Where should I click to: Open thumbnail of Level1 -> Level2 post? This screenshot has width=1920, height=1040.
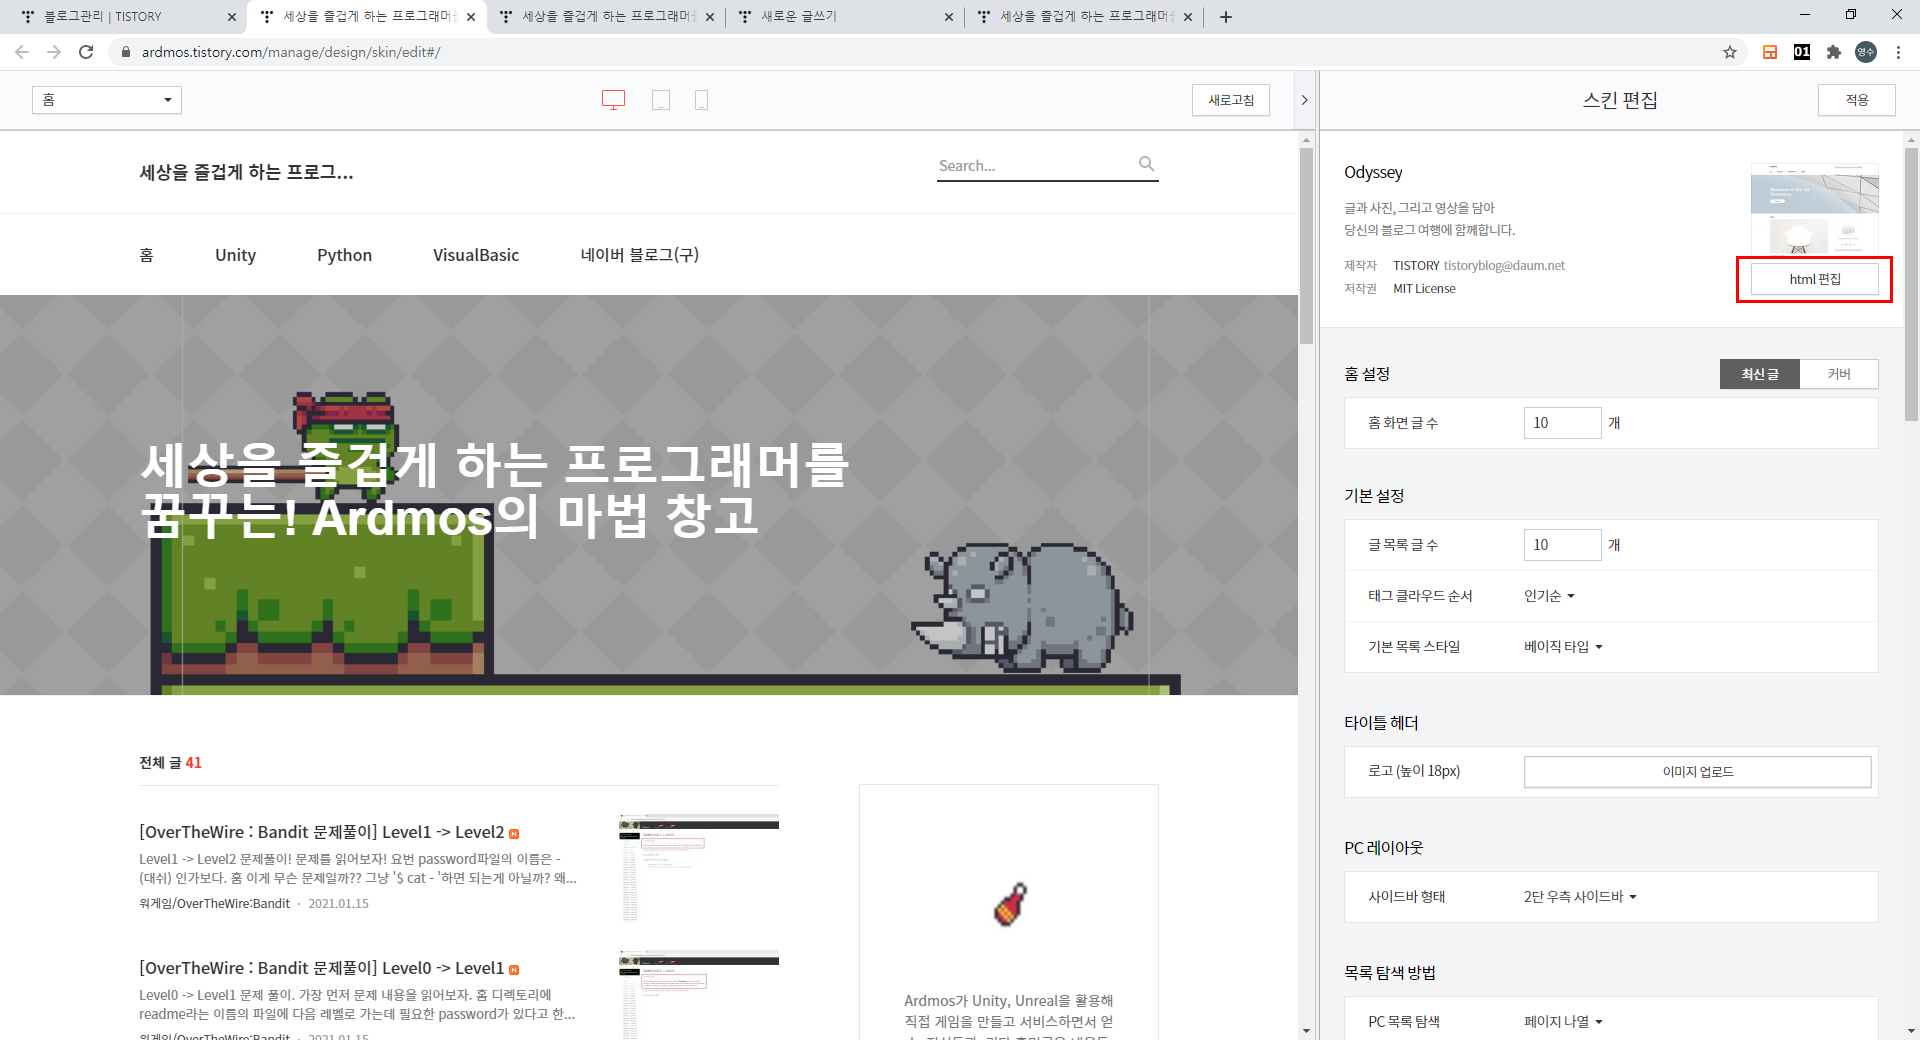[698, 868]
